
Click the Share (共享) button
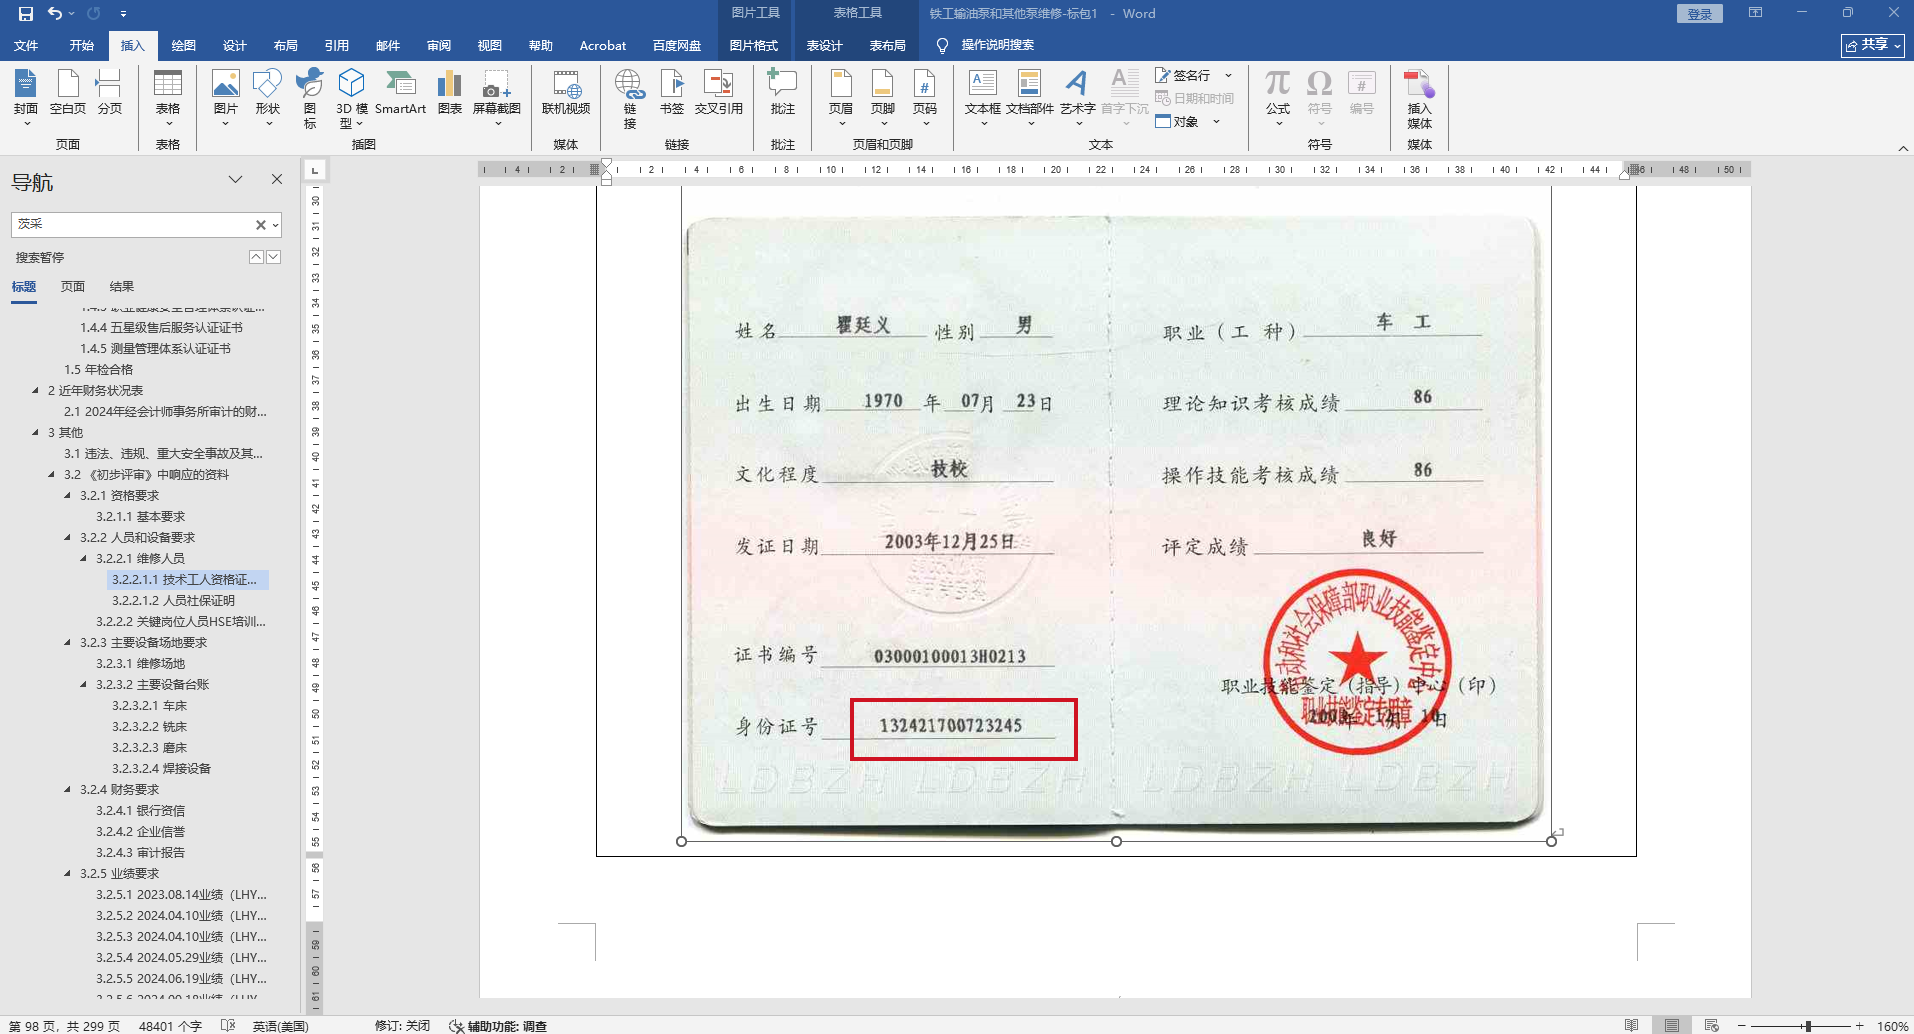click(x=1873, y=45)
